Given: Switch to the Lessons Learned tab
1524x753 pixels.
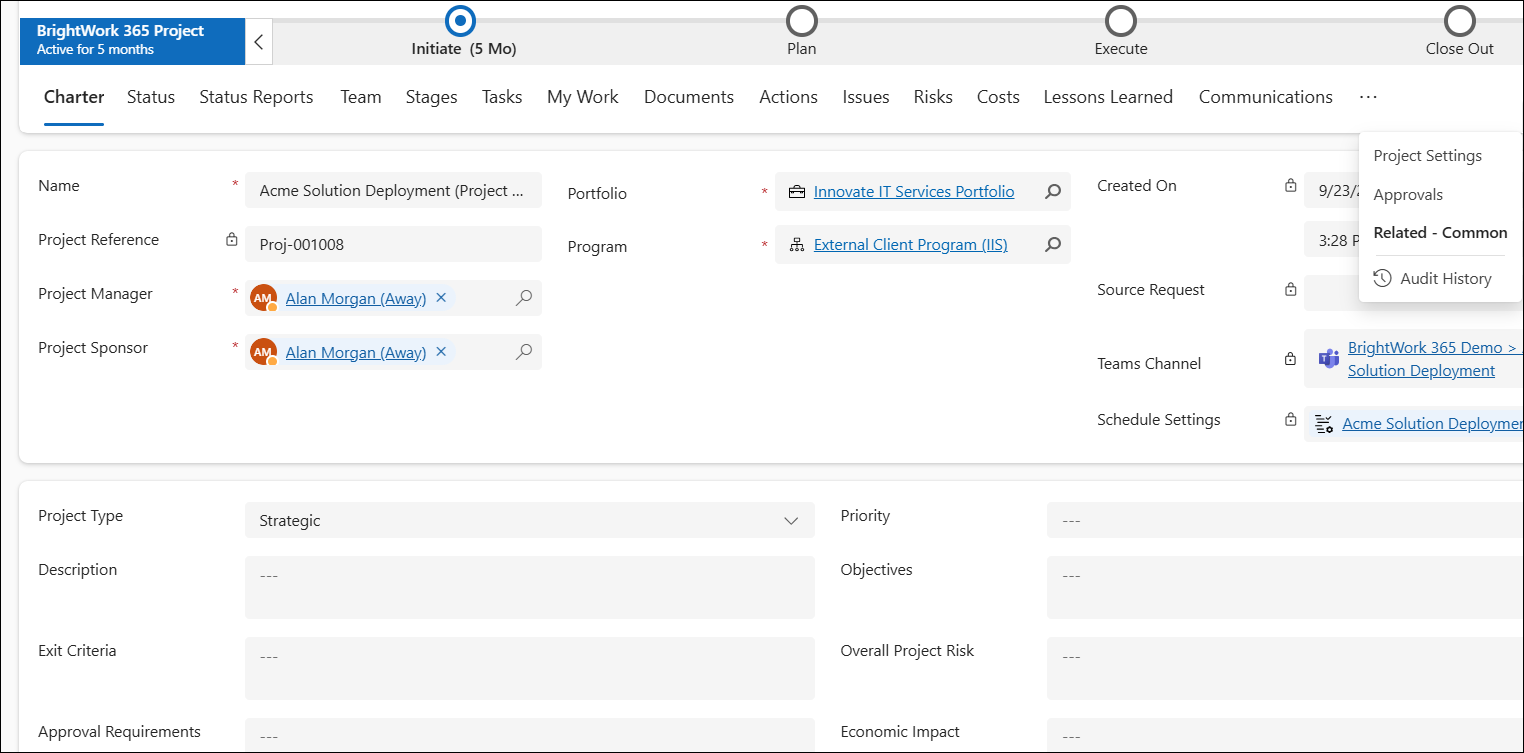Looking at the screenshot, I should click(1108, 97).
